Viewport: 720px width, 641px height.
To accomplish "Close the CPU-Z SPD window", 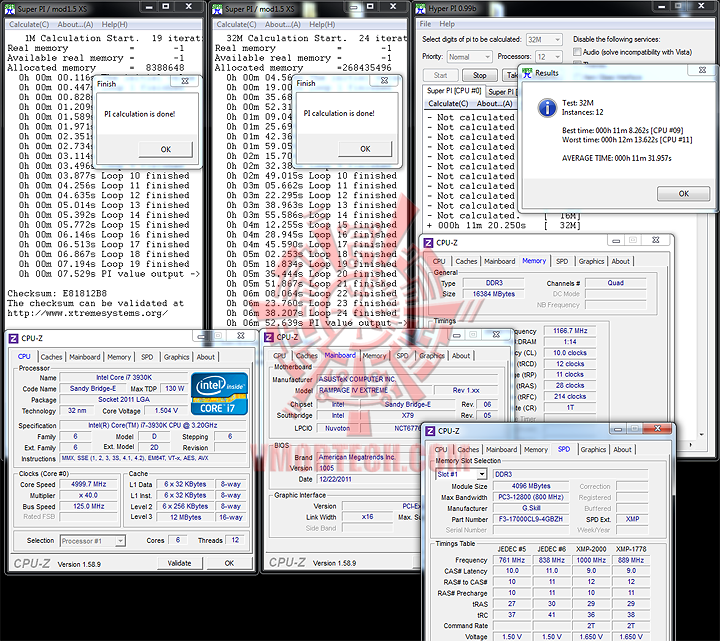I will pos(658,428).
